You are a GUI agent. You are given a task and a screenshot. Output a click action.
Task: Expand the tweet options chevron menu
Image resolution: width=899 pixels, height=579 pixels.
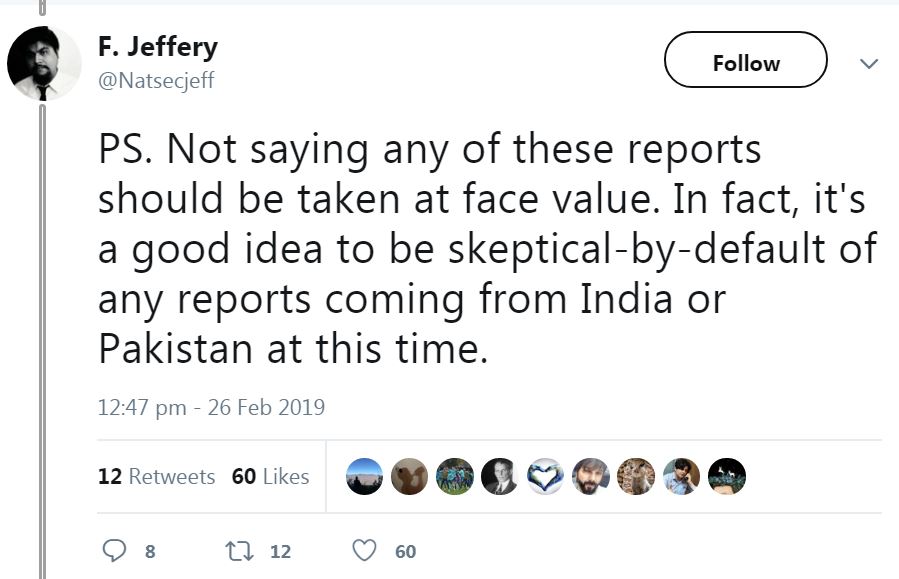[x=869, y=64]
